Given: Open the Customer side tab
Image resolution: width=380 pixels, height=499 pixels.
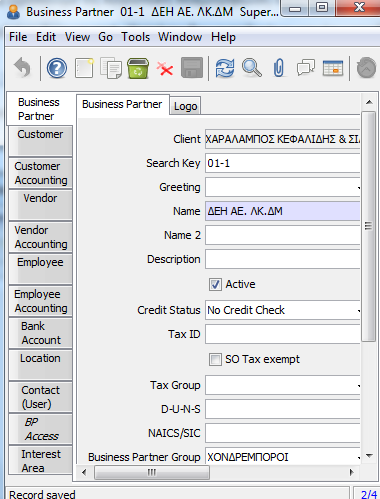Looking at the screenshot, I should pyautogui.click(x=40, y=141).
